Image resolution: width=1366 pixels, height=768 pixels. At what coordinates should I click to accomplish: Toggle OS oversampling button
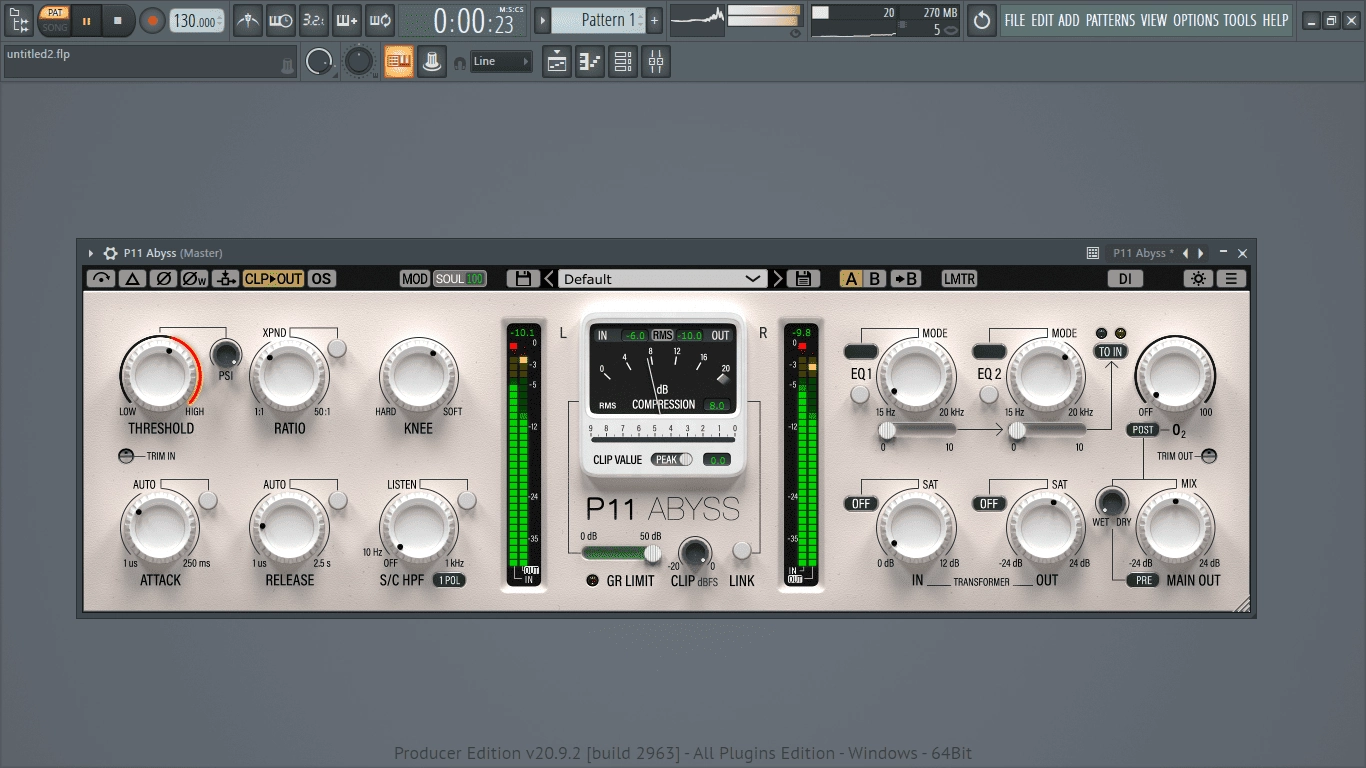321,279
